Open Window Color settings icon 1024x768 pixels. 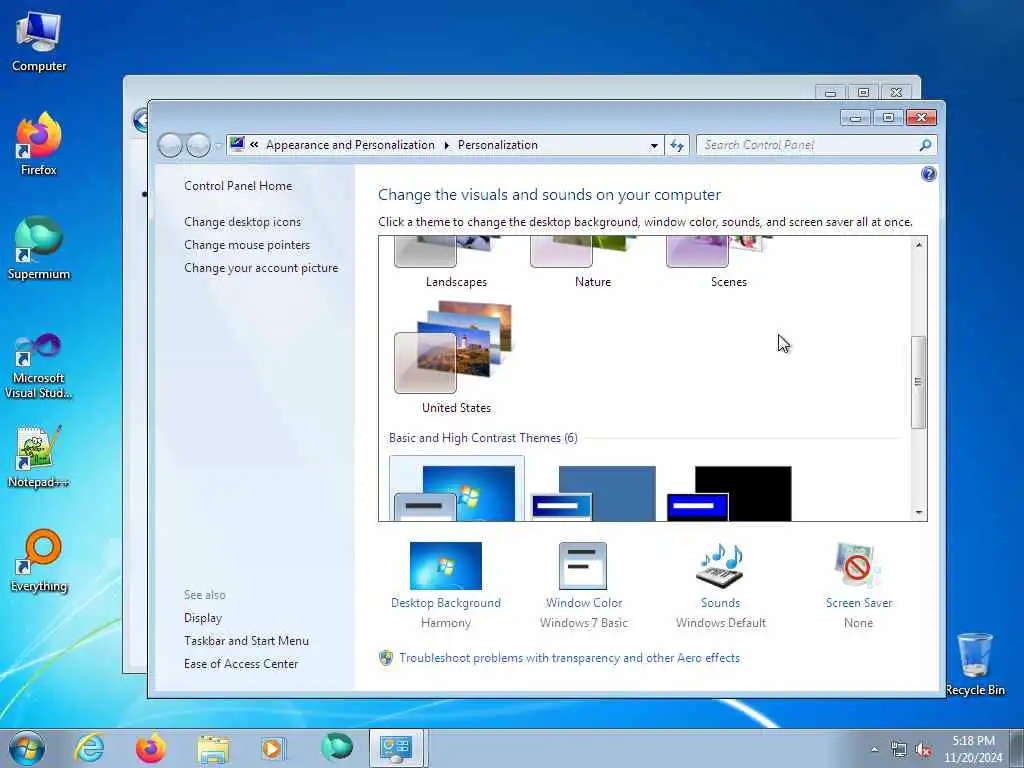click(x=583, y=566)
